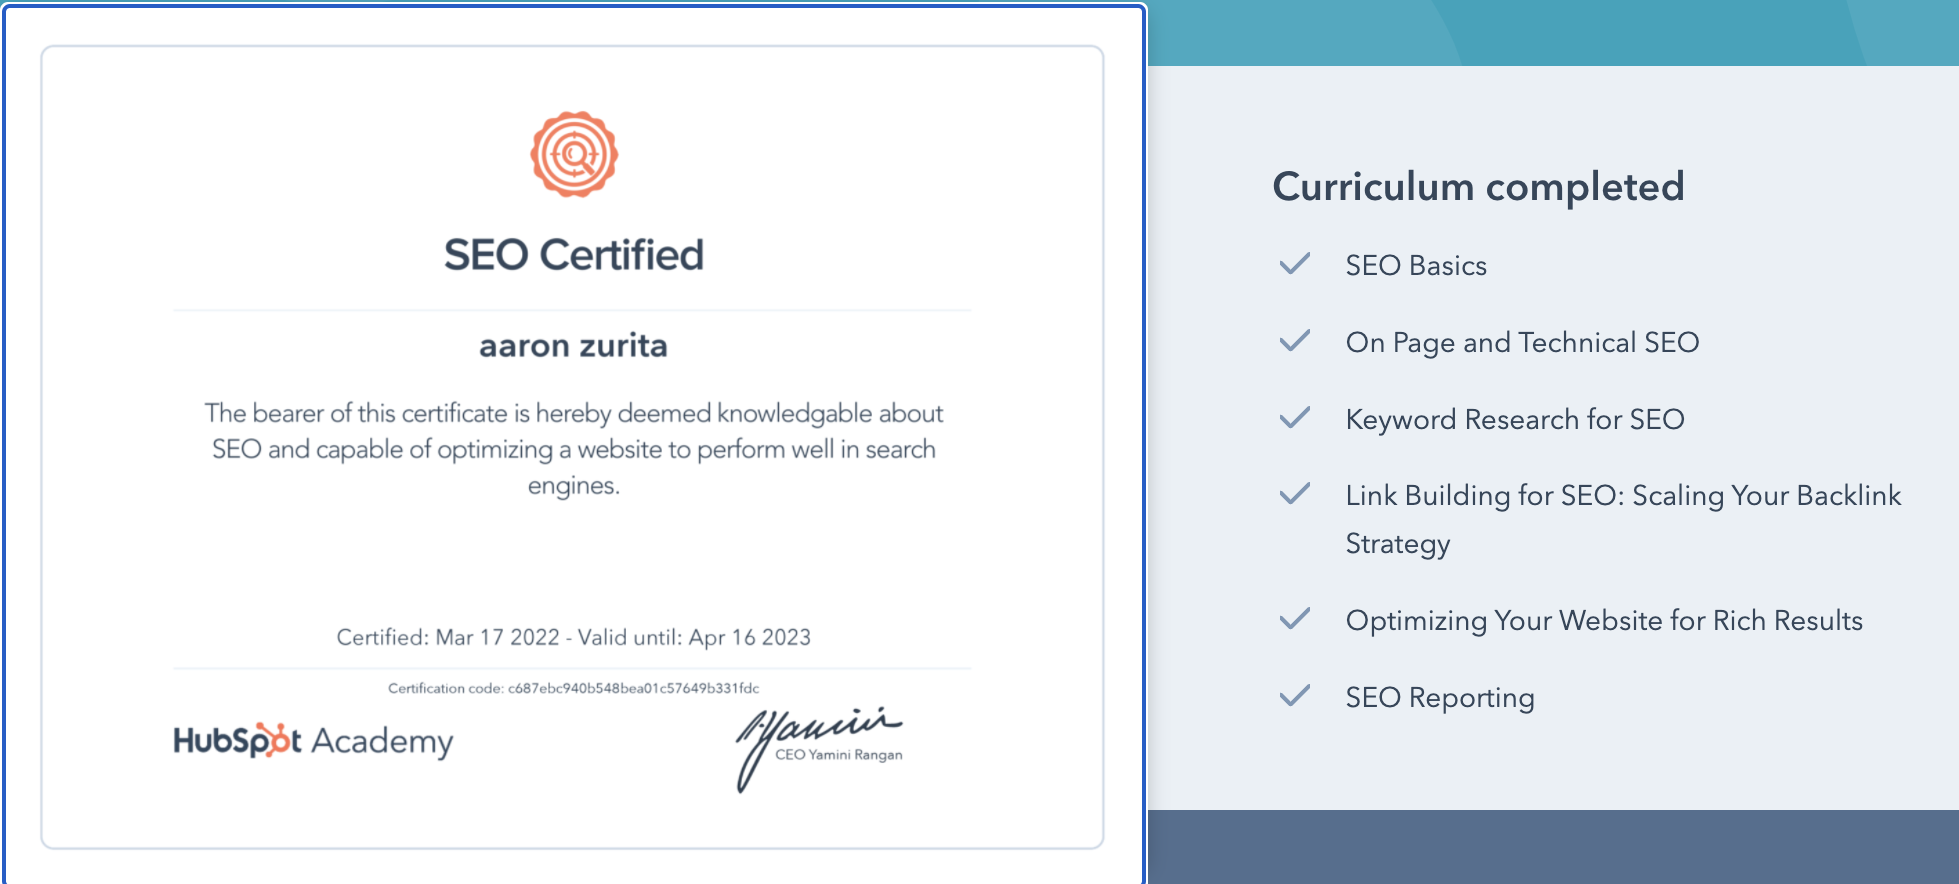The width and height of the screenshot is (1959, 884).
Task: Click the SEO Certified certificate title
Action: (574, 255)
